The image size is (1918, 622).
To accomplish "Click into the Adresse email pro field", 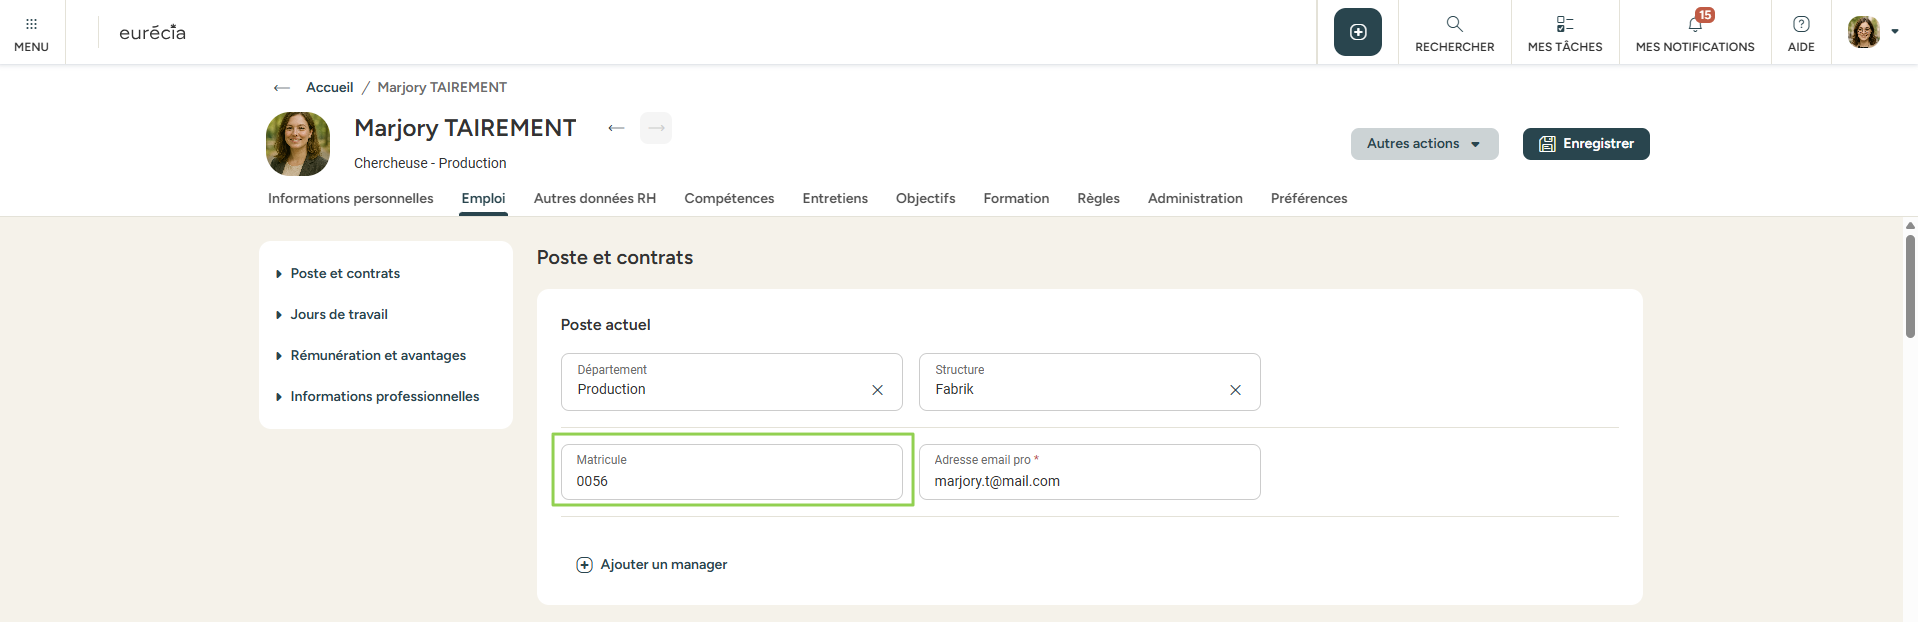I will click(1088, 481).
